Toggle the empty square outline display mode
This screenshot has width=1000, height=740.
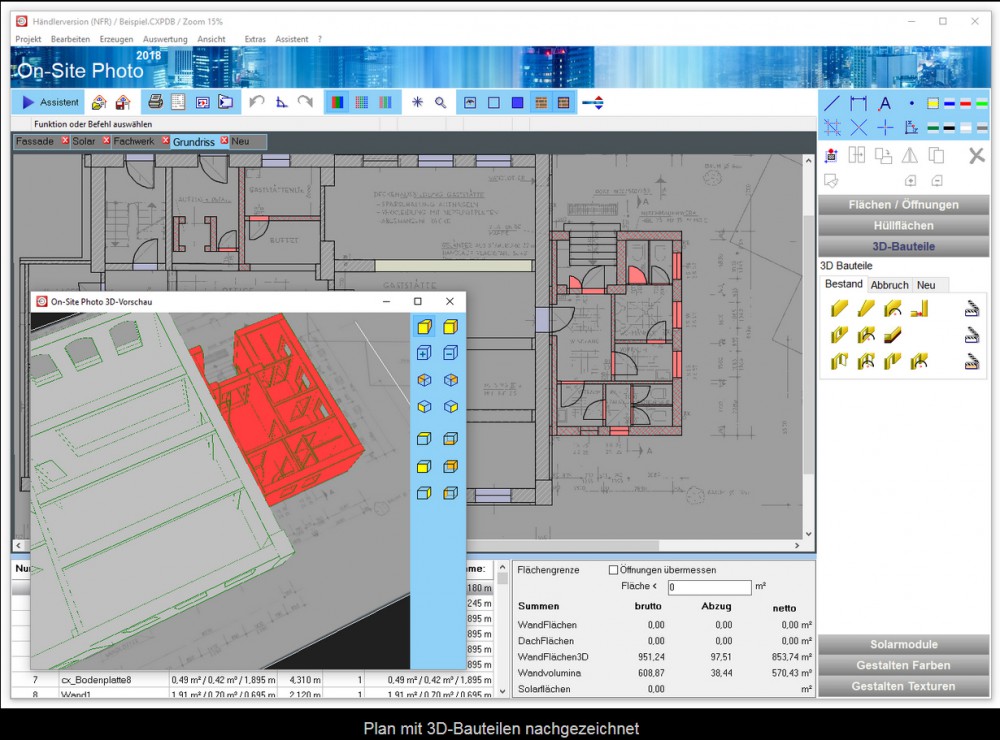(494, 103)
